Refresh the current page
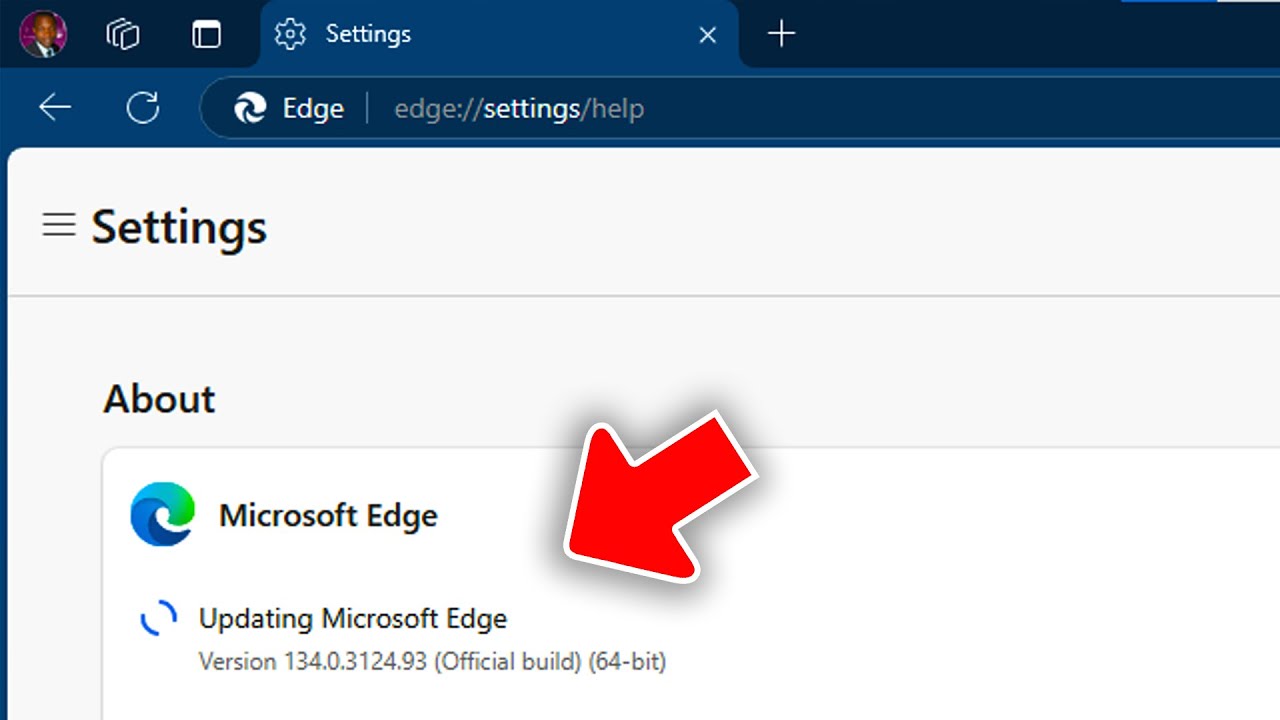The image size is (1280, 720). point(143,108)
